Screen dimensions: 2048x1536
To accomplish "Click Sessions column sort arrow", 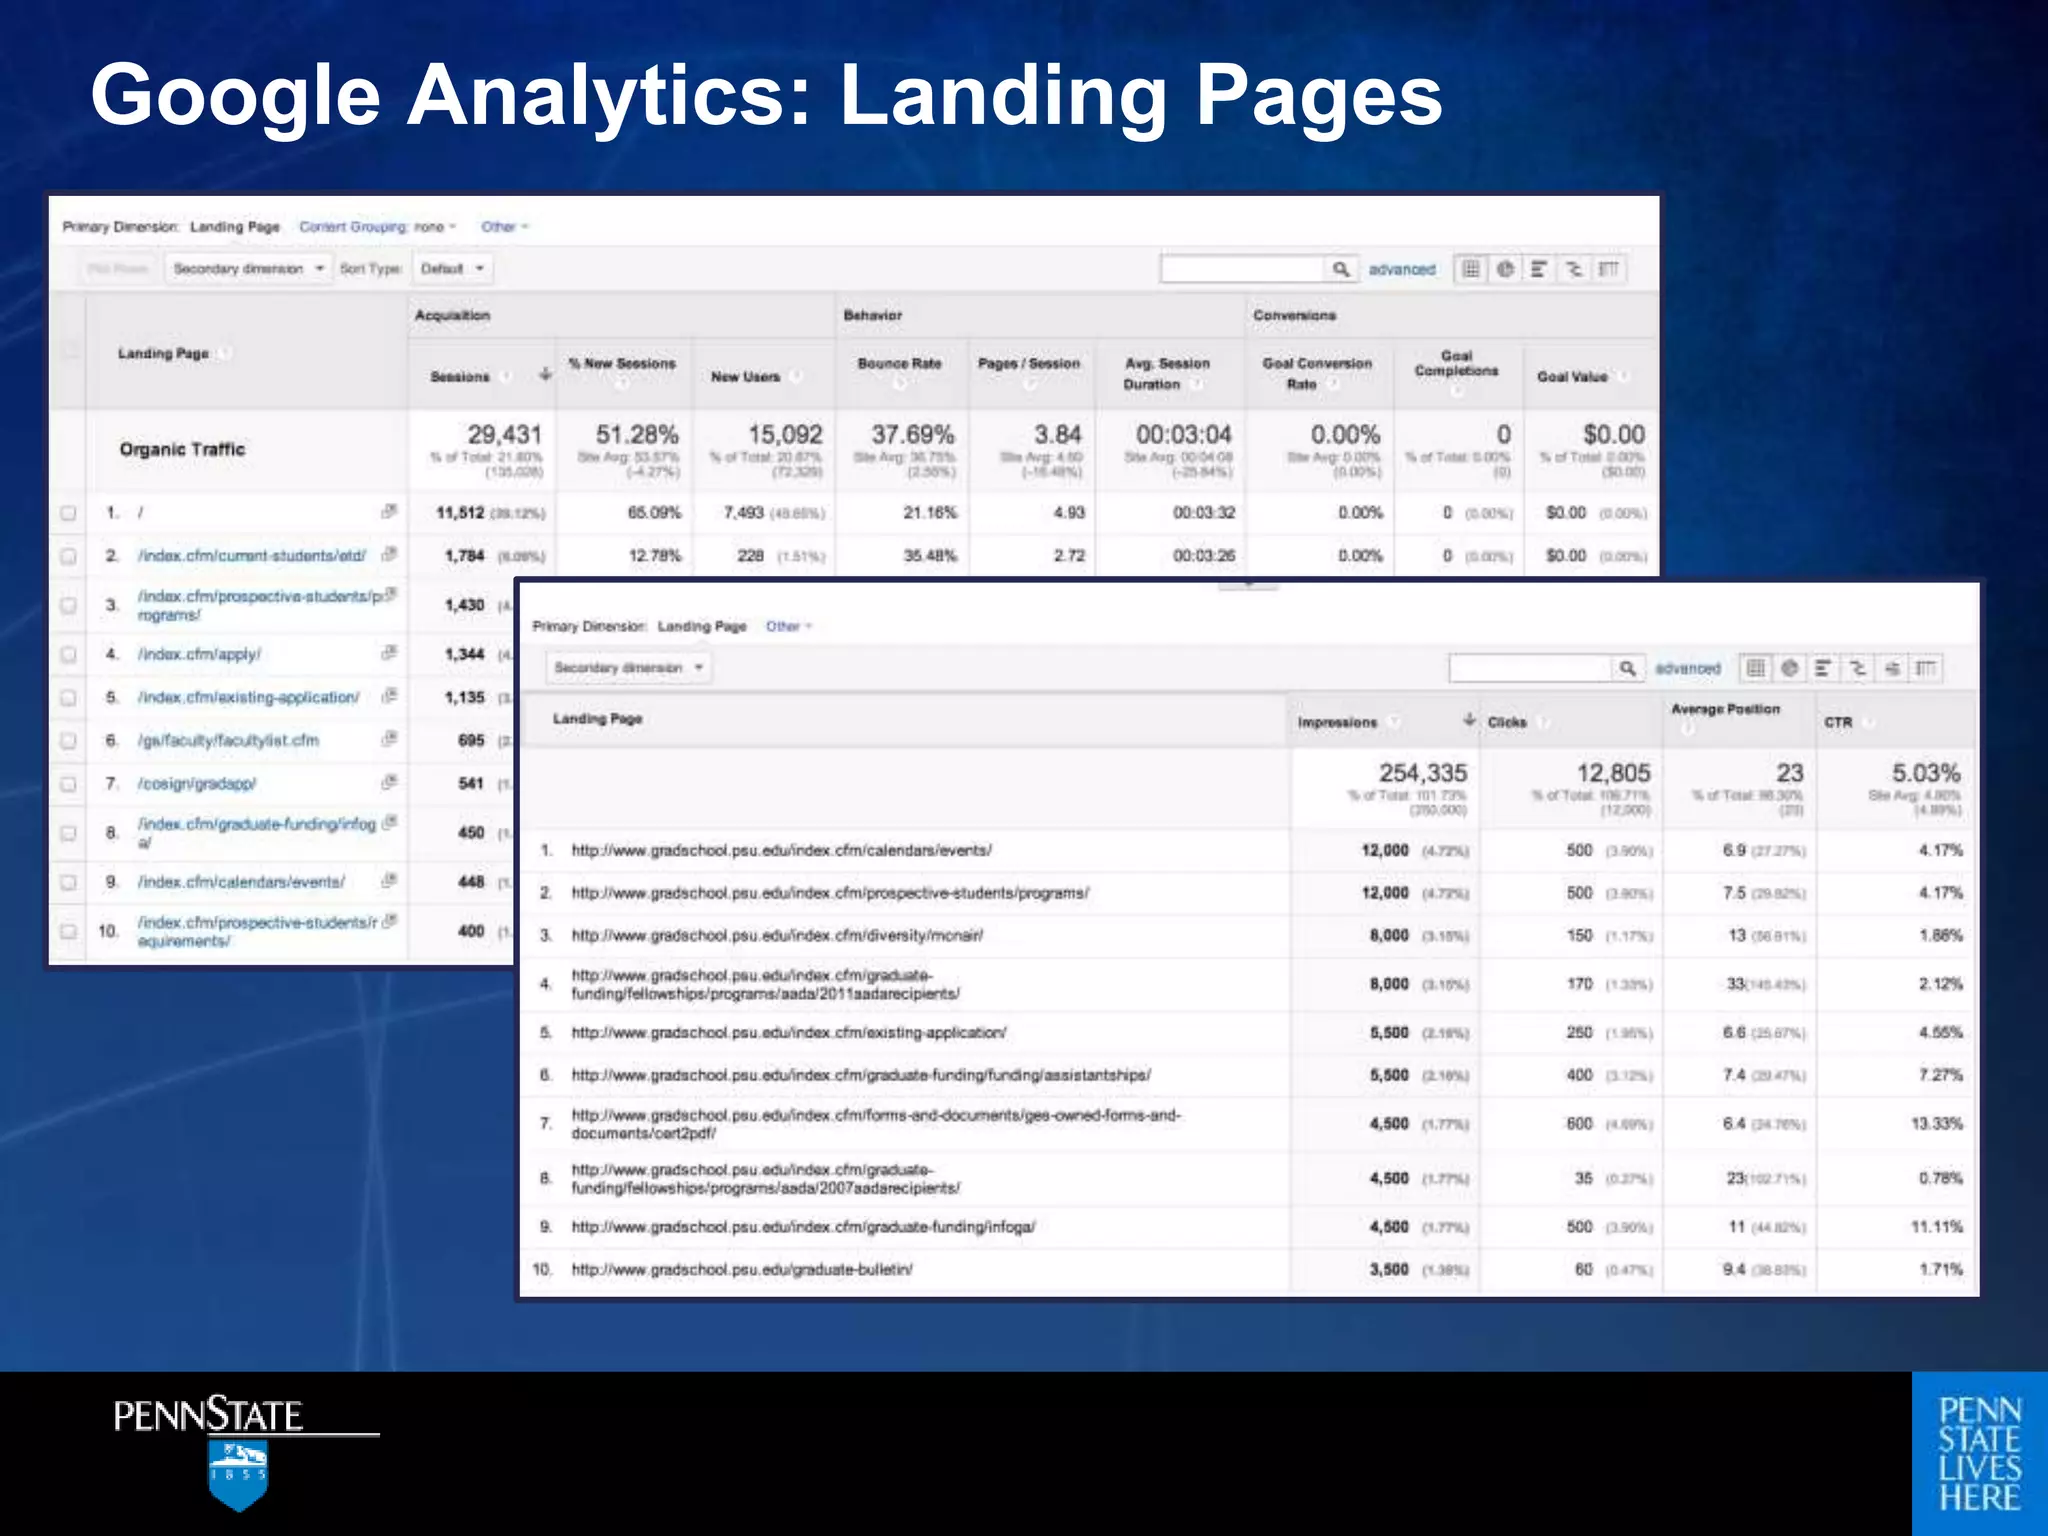I will pos(545,374).
